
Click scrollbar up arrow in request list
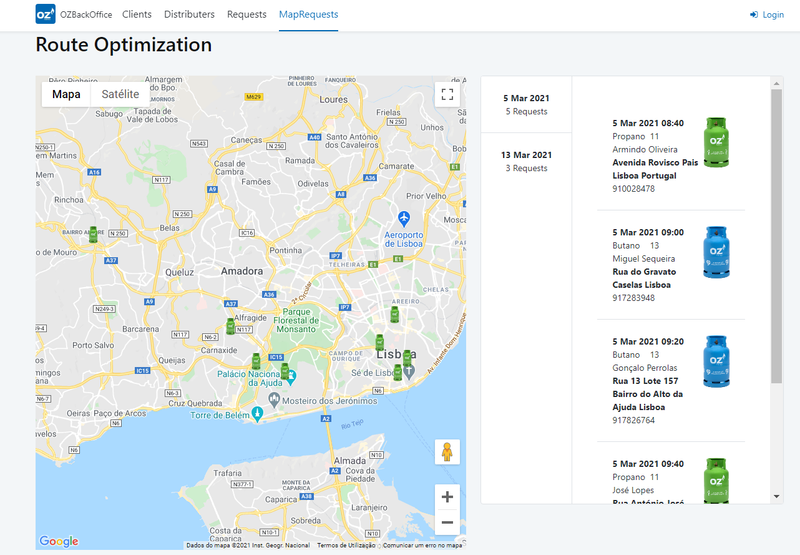tap(776, 83)
